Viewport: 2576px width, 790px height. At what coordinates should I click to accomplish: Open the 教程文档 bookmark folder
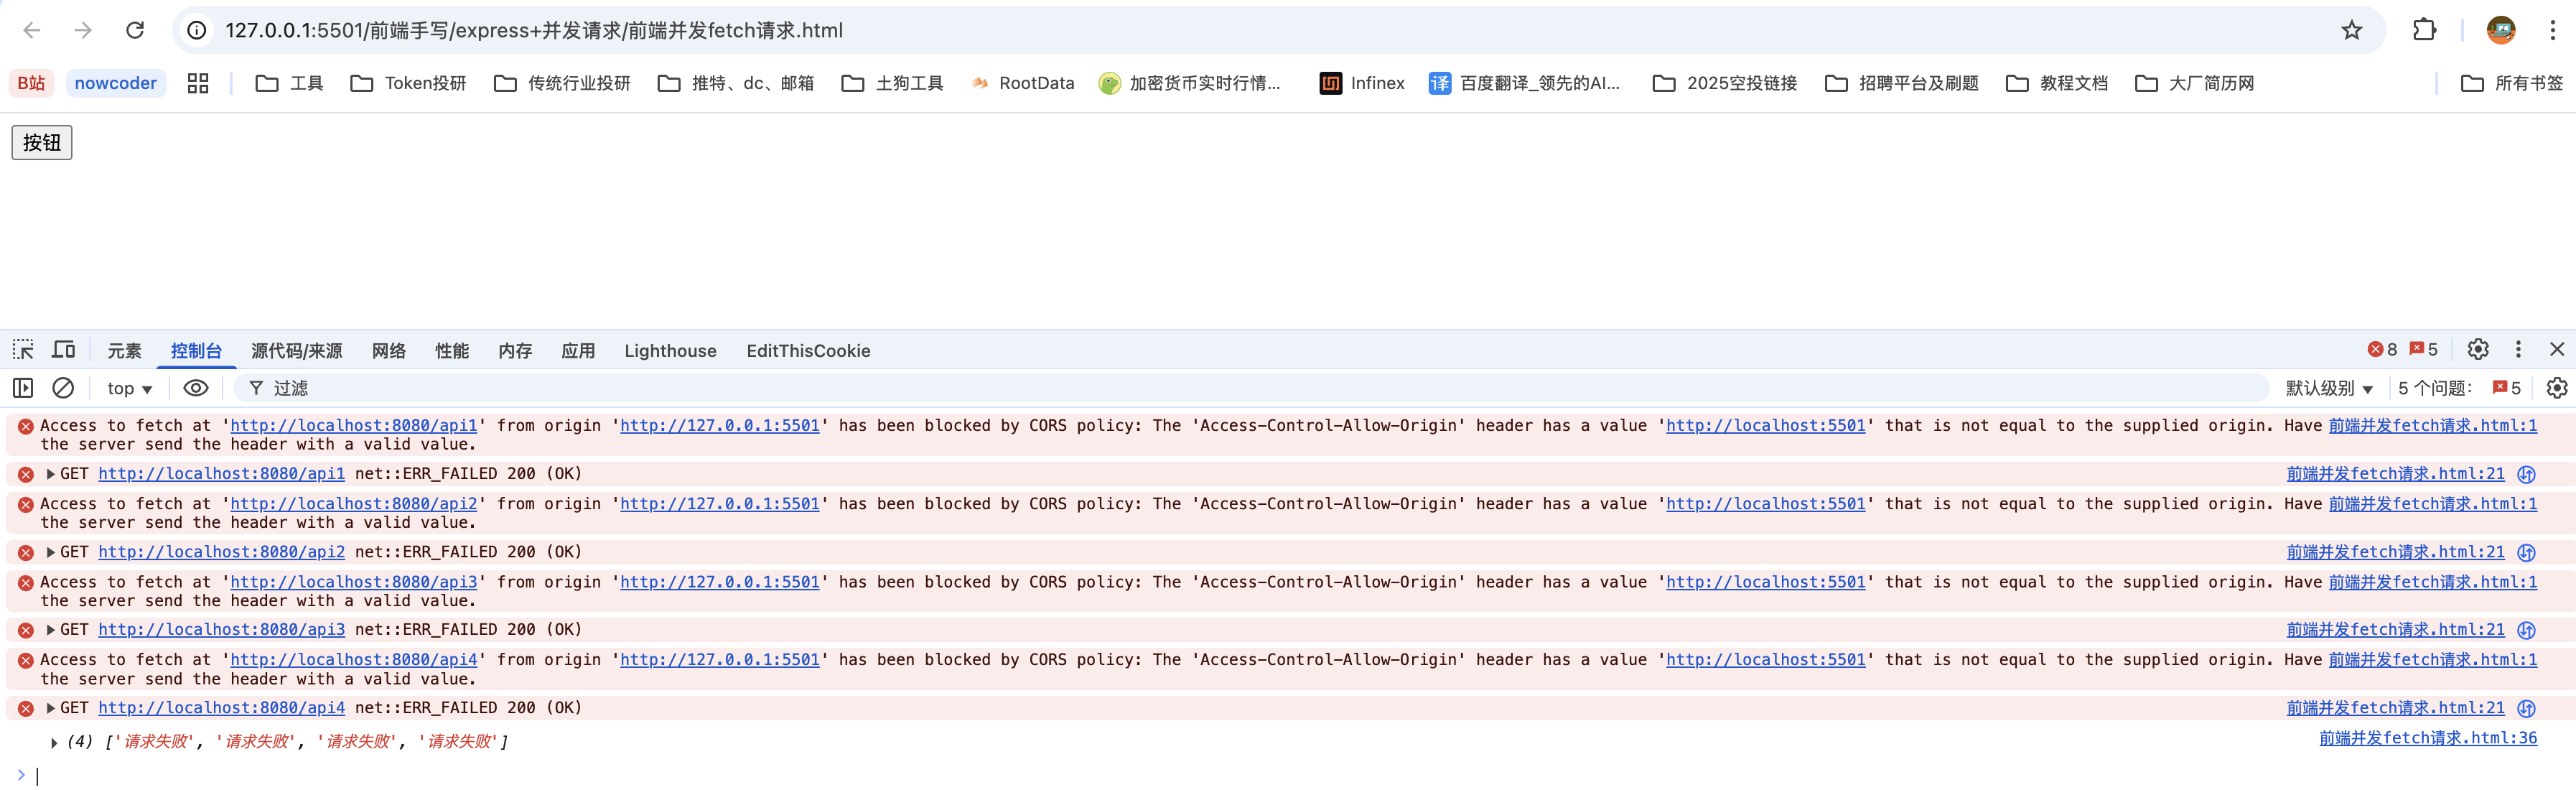(2056, 83)
